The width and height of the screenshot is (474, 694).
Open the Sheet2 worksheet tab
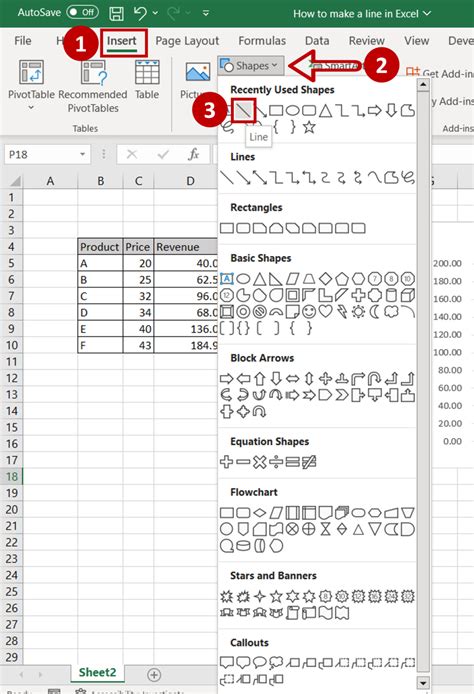(97, 672)
